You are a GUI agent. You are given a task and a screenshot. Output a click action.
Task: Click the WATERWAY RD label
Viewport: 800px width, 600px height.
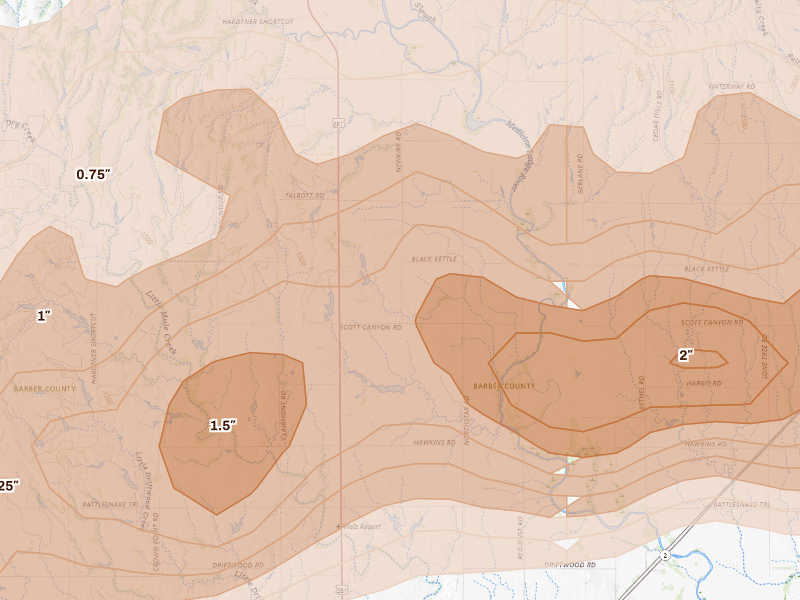(732, 87)
